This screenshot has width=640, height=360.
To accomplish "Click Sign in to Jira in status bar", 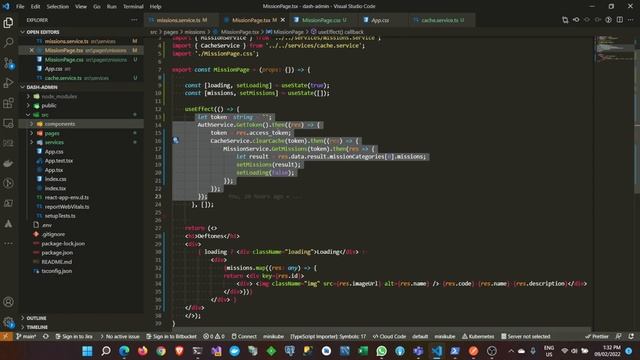I will pos(73,336).
